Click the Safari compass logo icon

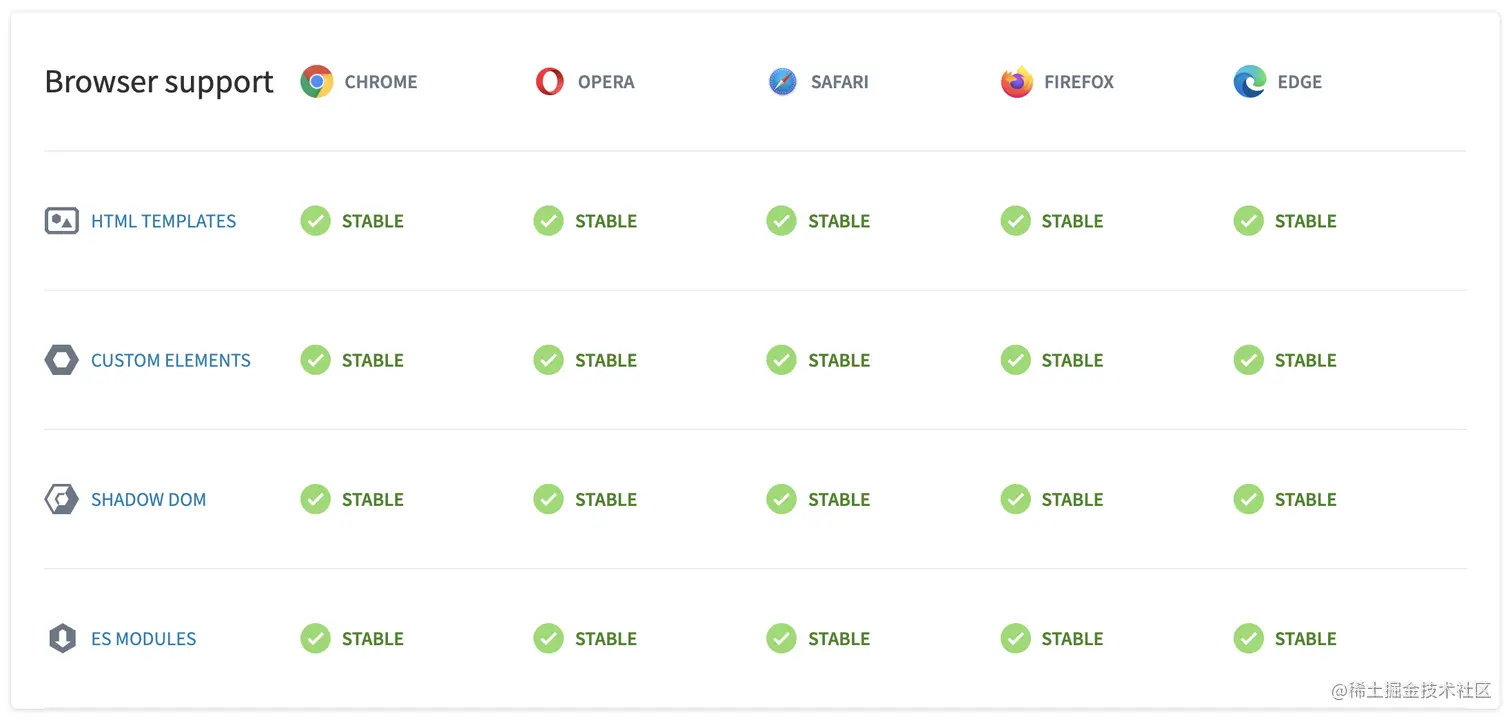(783, 82)
